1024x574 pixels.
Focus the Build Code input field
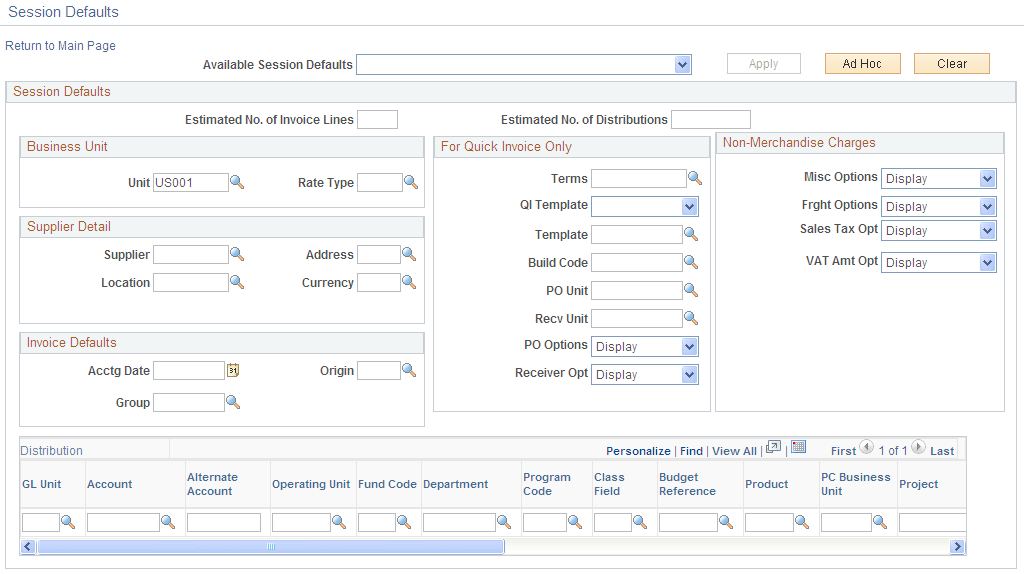coord(637,263)
